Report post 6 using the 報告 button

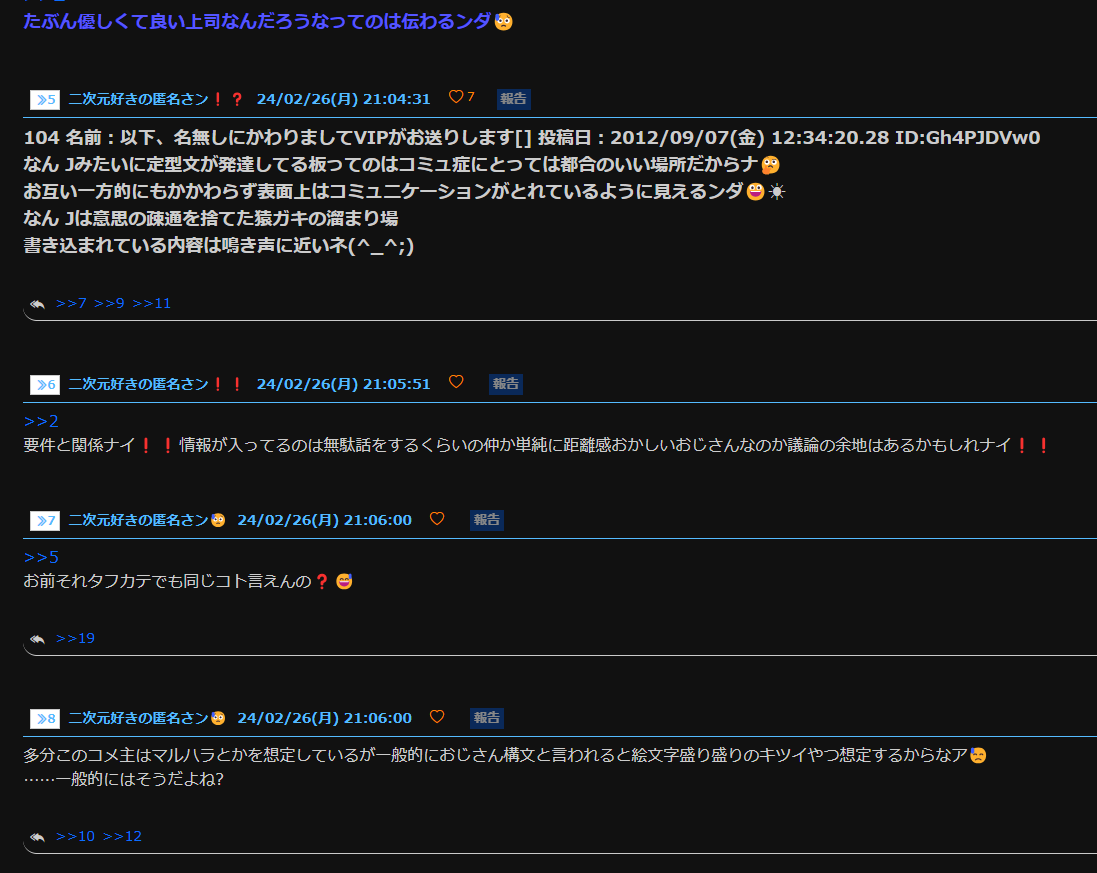(x=506, y=383)
